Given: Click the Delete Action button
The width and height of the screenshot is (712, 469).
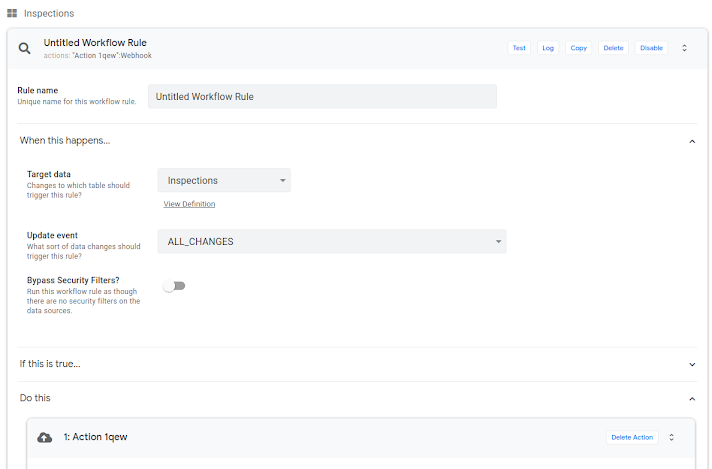Looking at the screenshot, I should pyautogui.click(x=632, y=437).
